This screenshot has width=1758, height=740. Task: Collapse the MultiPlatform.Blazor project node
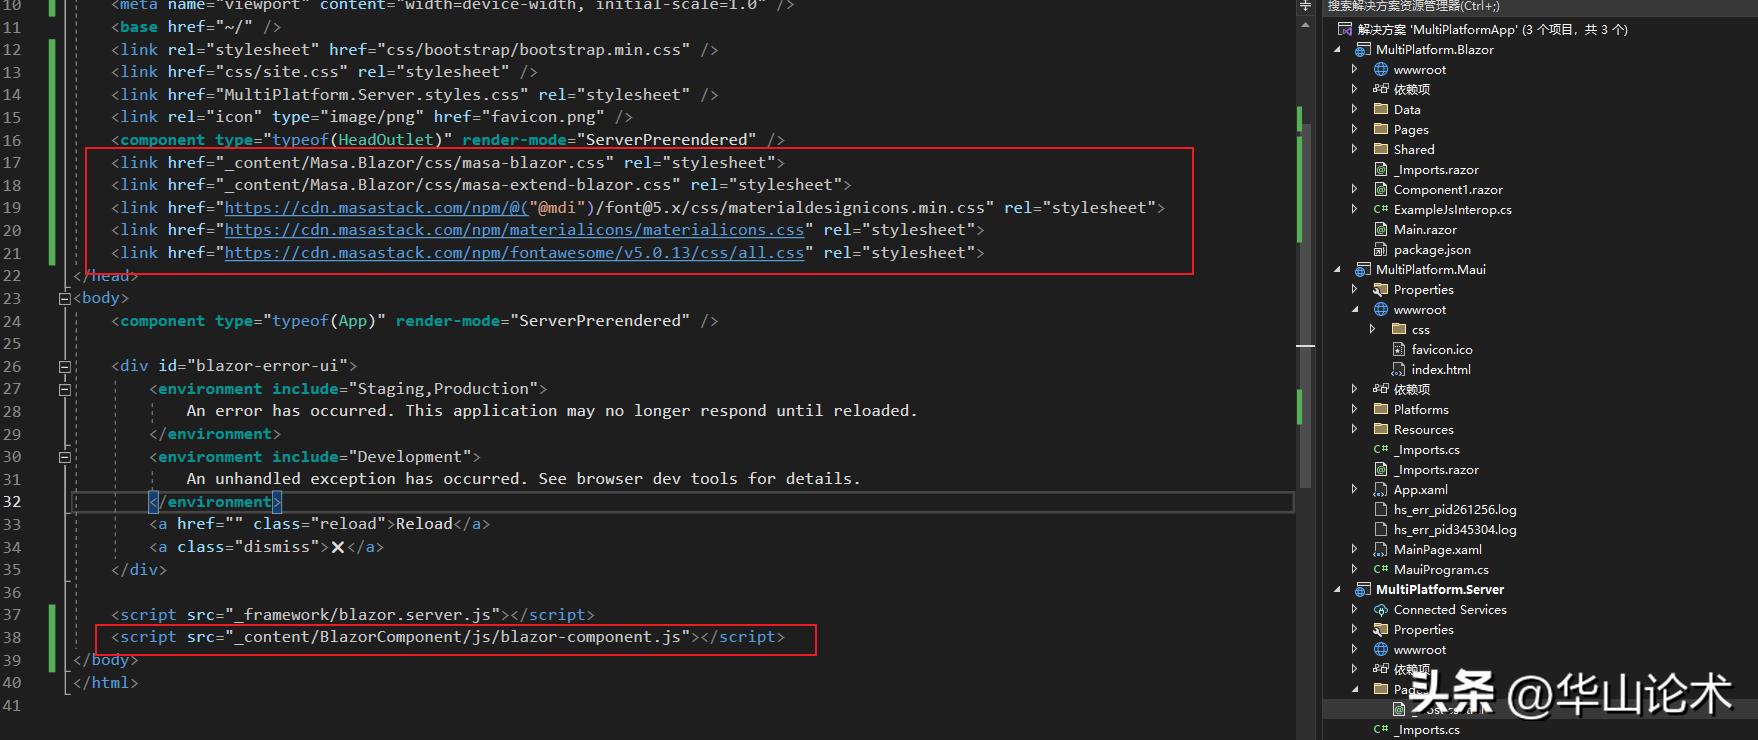[1338, 49]
